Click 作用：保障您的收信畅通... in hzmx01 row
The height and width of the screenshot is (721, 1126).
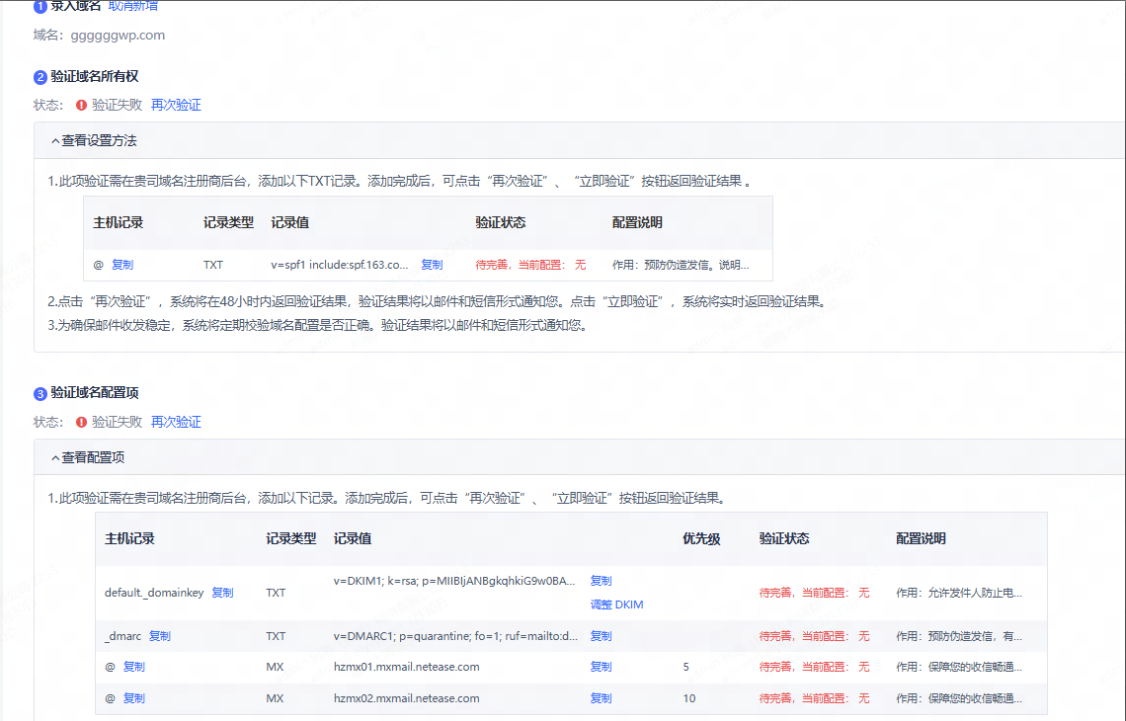pyautogui.click(x=959, y=666)
